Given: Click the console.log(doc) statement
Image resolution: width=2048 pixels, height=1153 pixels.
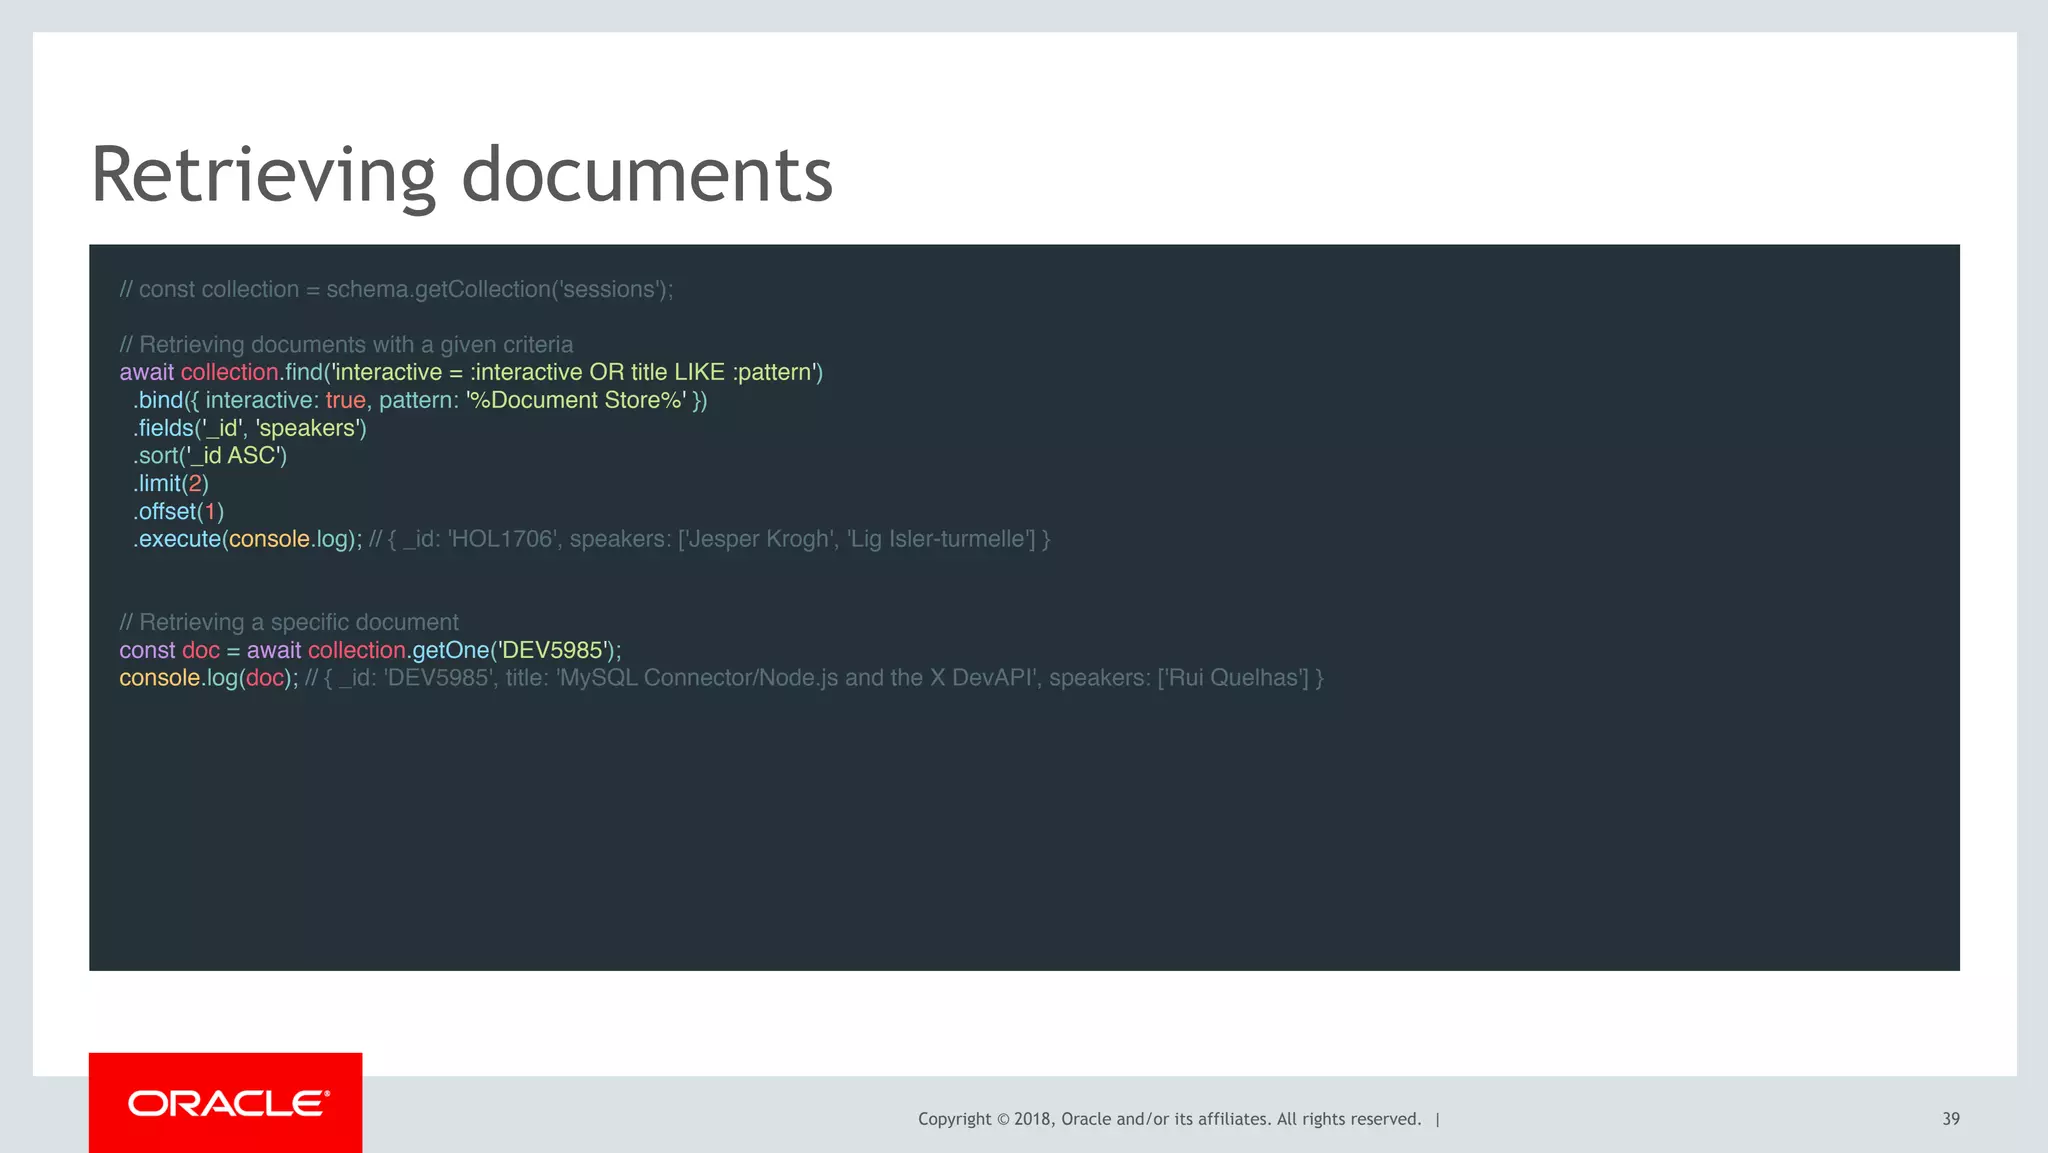Looking at the screenshot, I should [x=208, y=679].
